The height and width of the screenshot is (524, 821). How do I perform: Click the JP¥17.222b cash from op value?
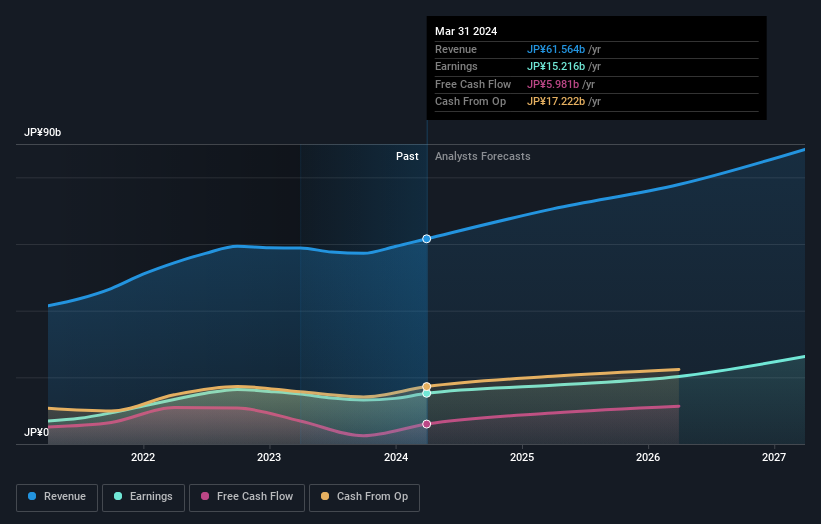556,102
